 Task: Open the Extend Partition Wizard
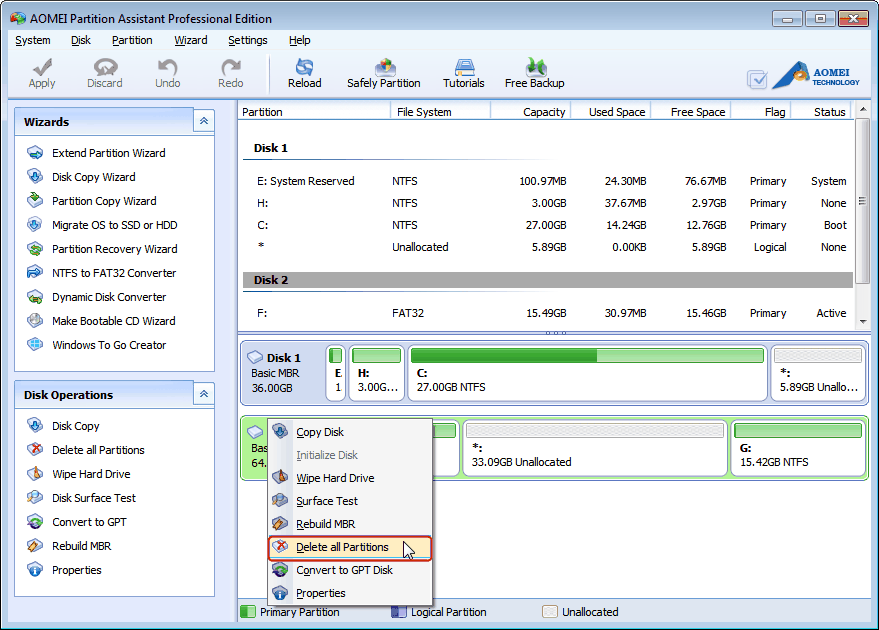click(x=107, y=153)
